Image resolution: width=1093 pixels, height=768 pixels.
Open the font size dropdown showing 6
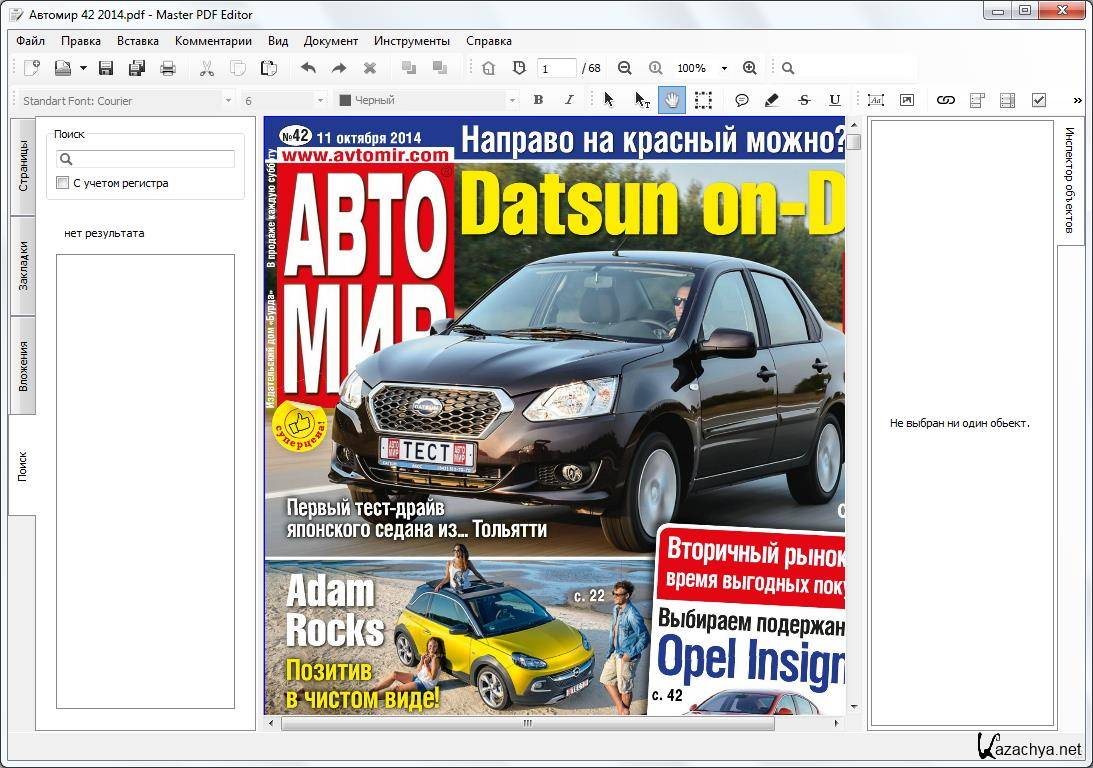(x=320, y=100)
